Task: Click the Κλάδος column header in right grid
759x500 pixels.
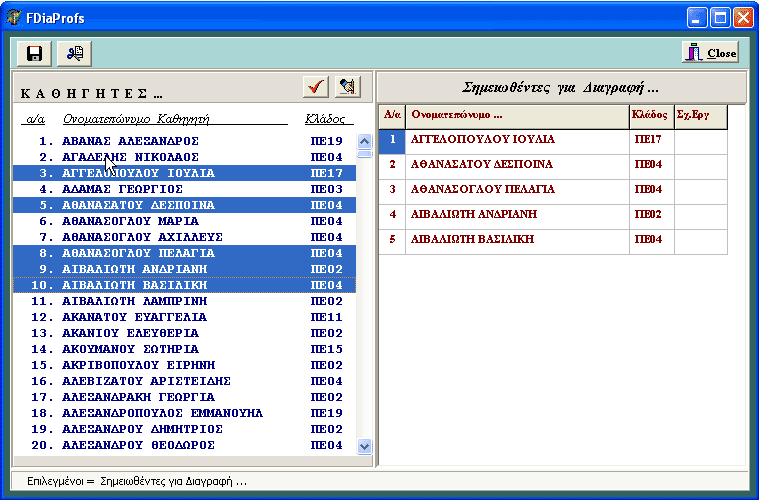Action: tap(650, 115)
